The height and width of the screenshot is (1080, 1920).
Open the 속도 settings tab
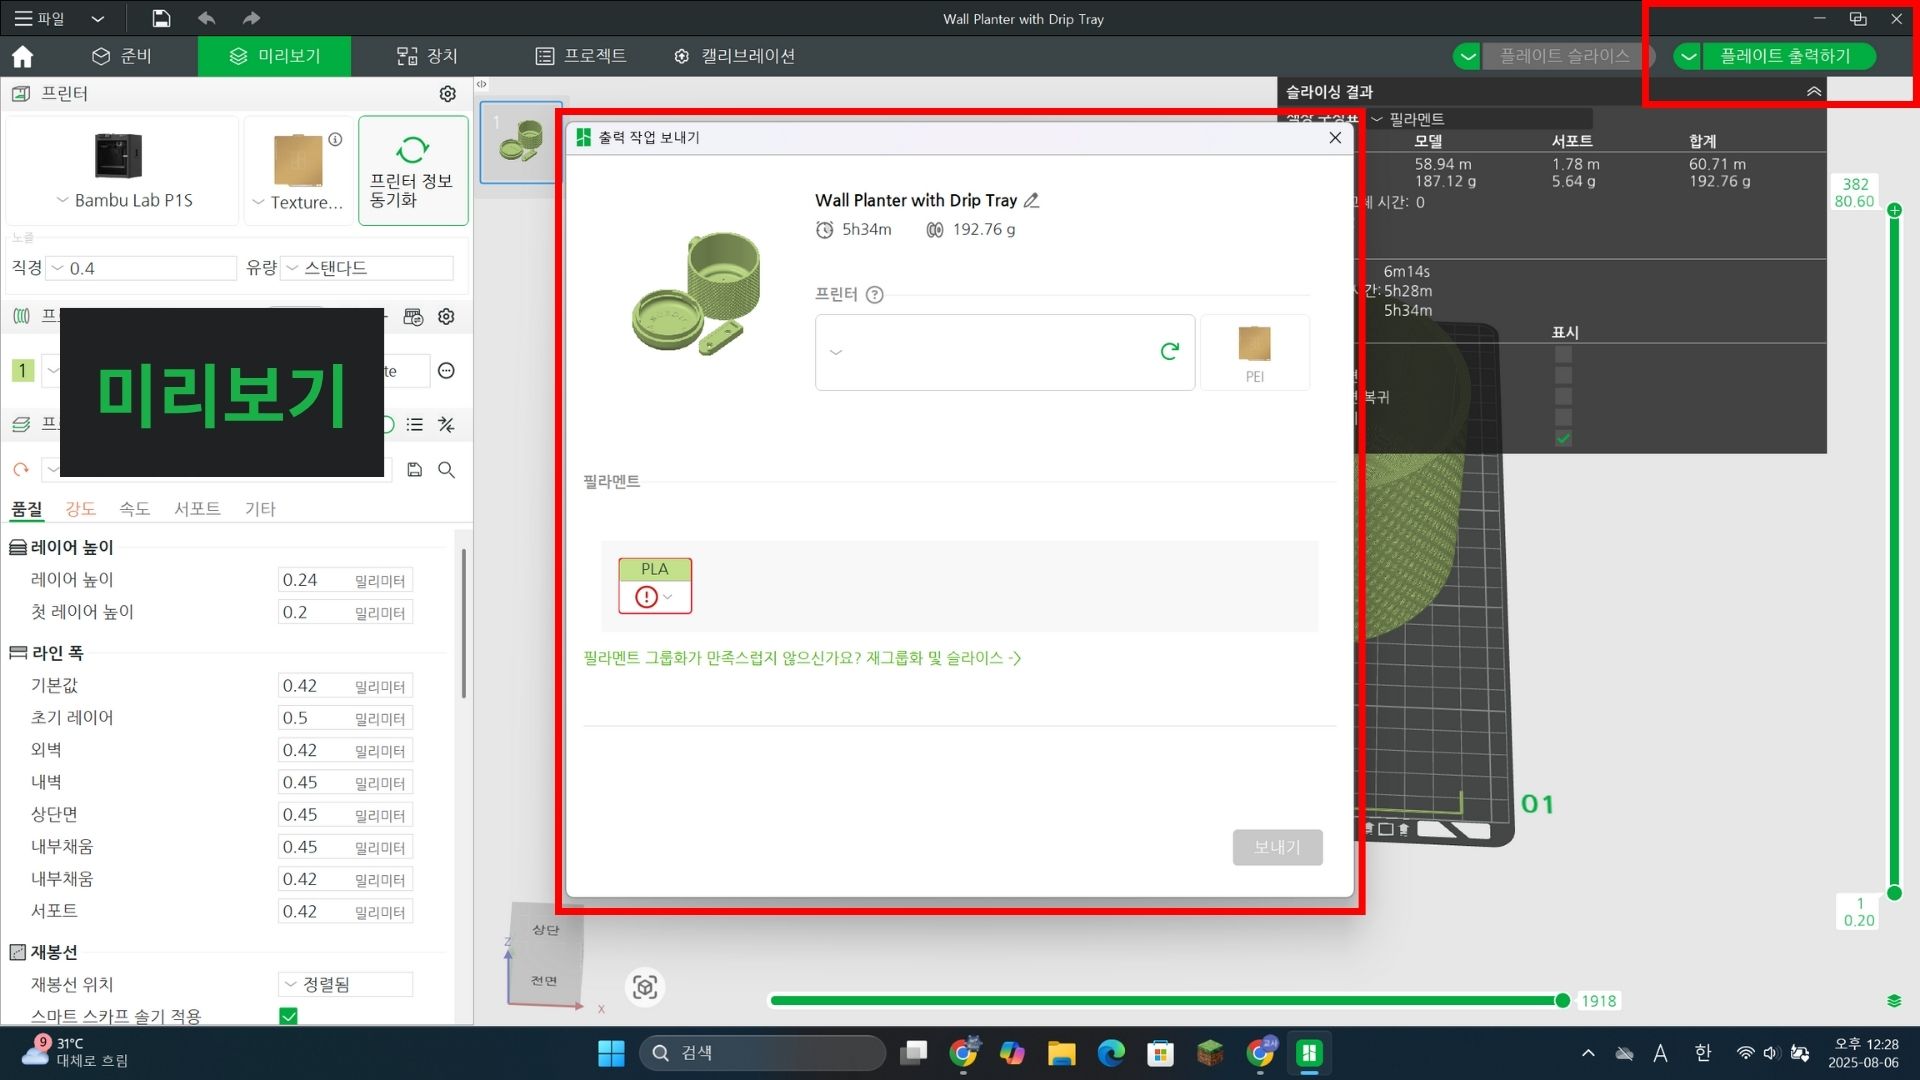[134, 509]
